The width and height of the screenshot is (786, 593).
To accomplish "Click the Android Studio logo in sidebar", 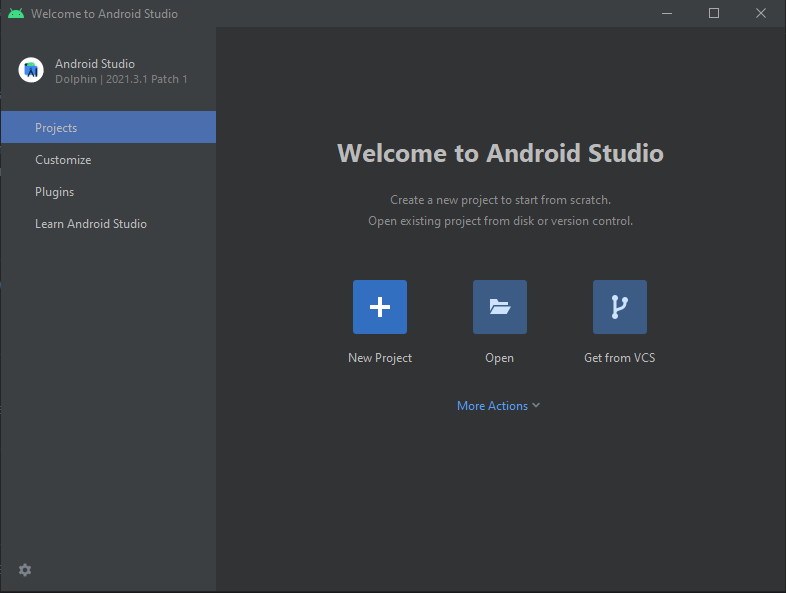I will (x=31, y=70).
